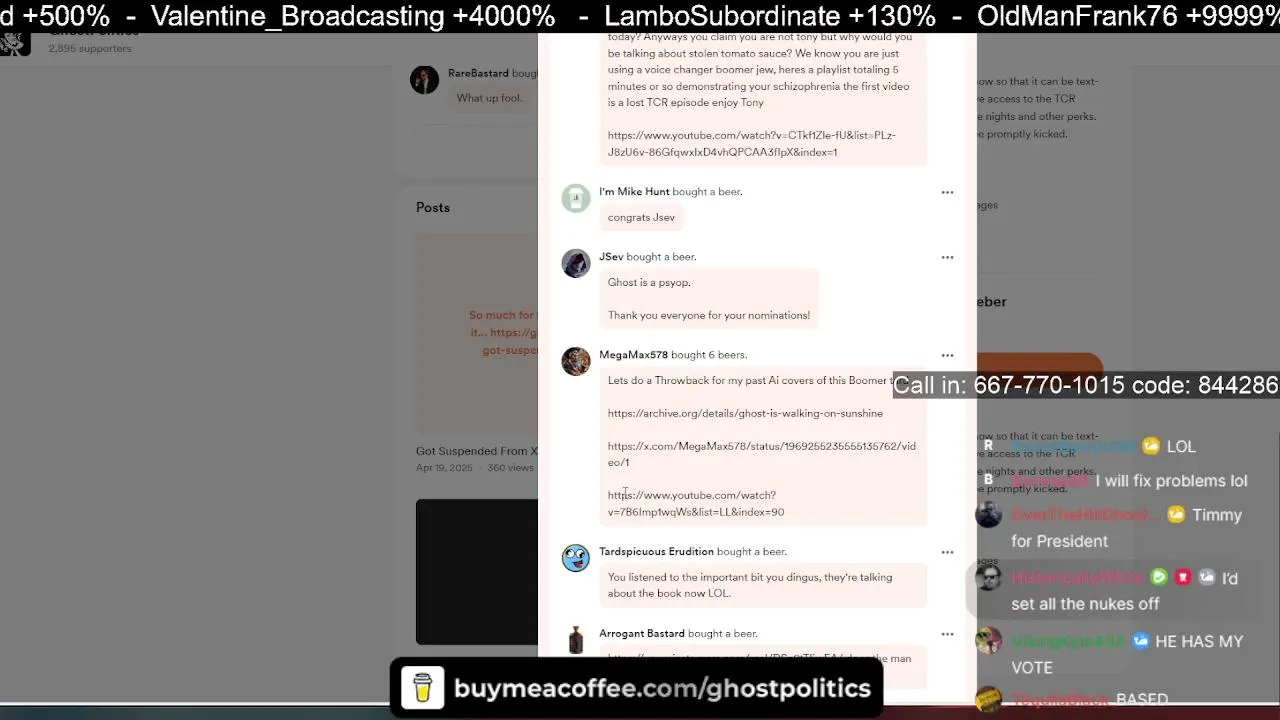Open options for Tardspicuous Erudition's comment
This screenshot has height=720, width=1280.
(947, 552)
